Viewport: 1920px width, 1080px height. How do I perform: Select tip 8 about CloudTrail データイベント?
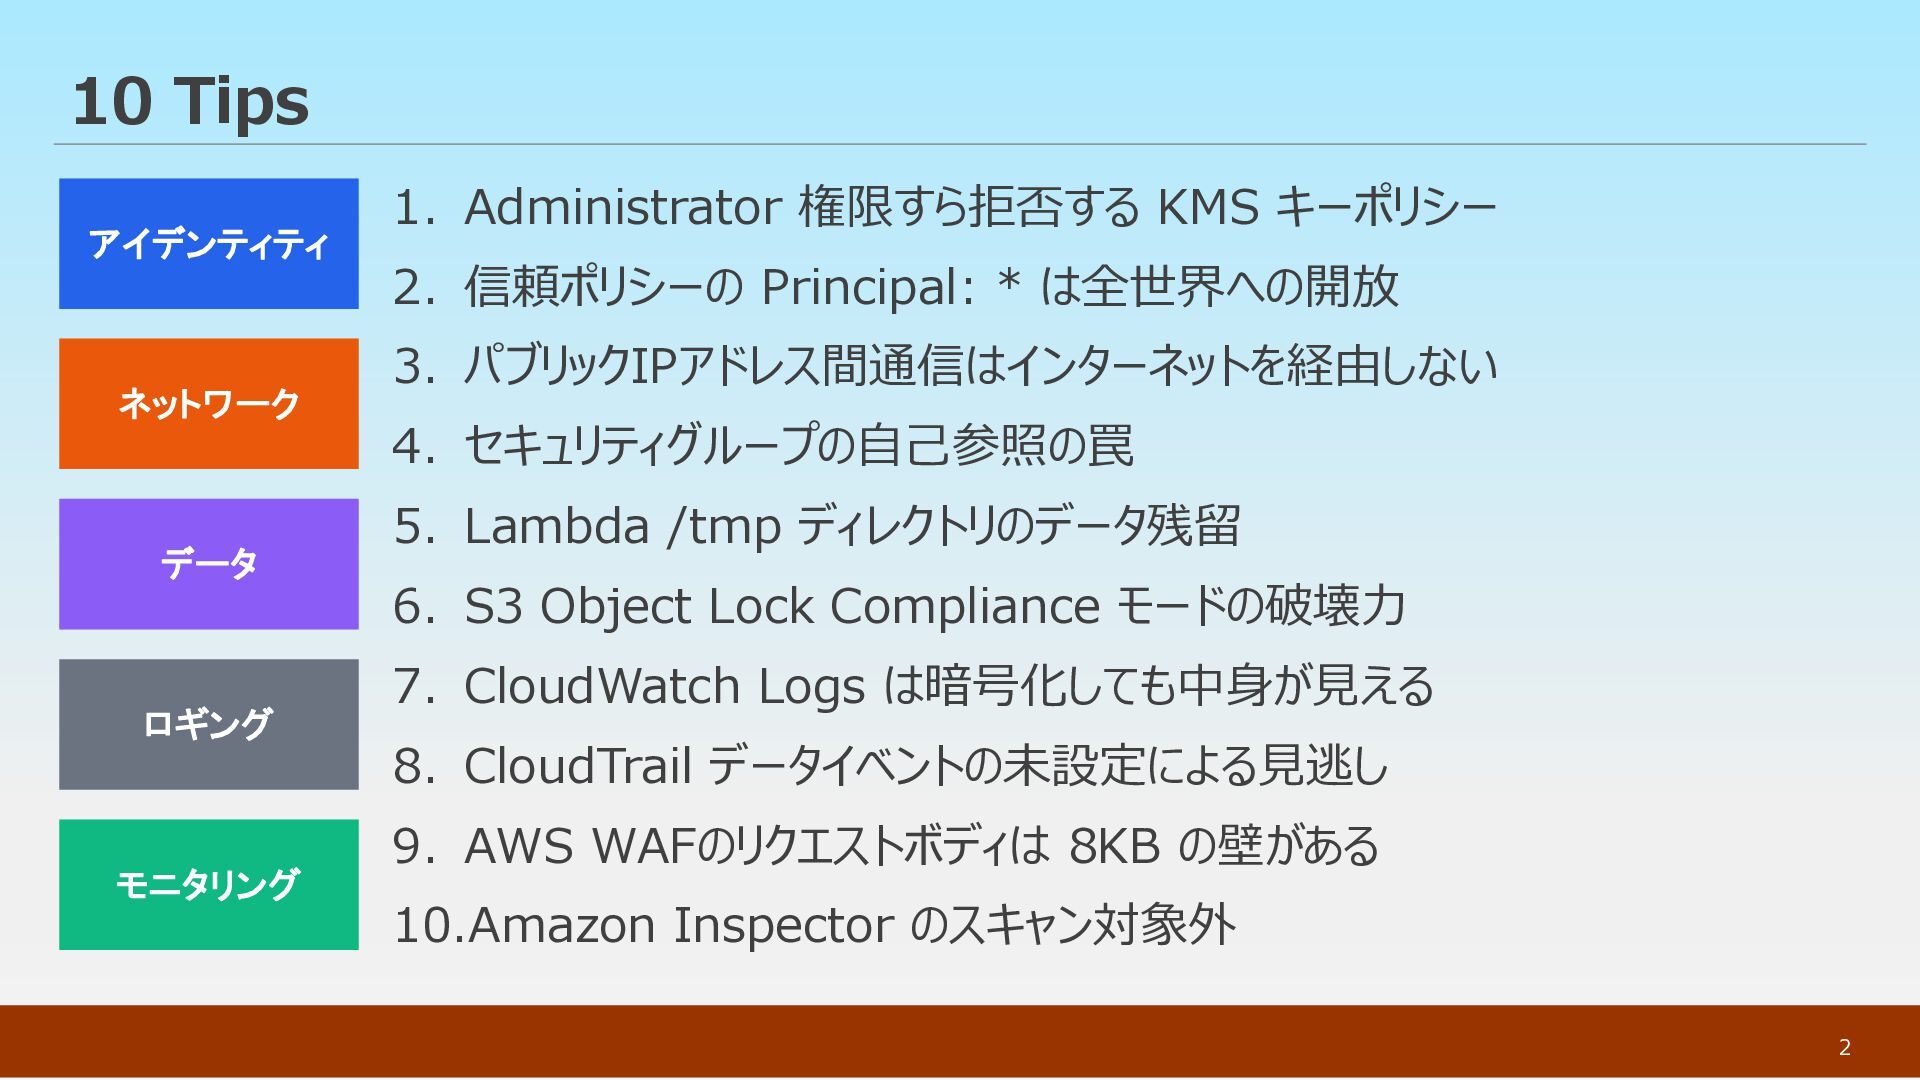pyautogui.click(x=892, y=766)
